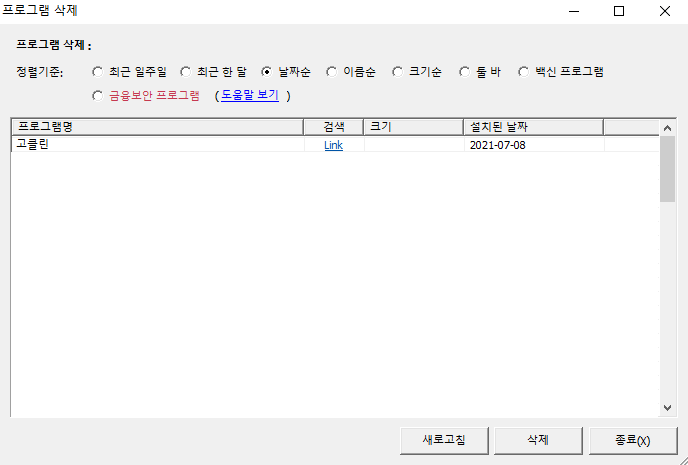Close the dialog with 종료(X) button
The height and width of the screenshot is (465, 688).
[x=633, y=440]
